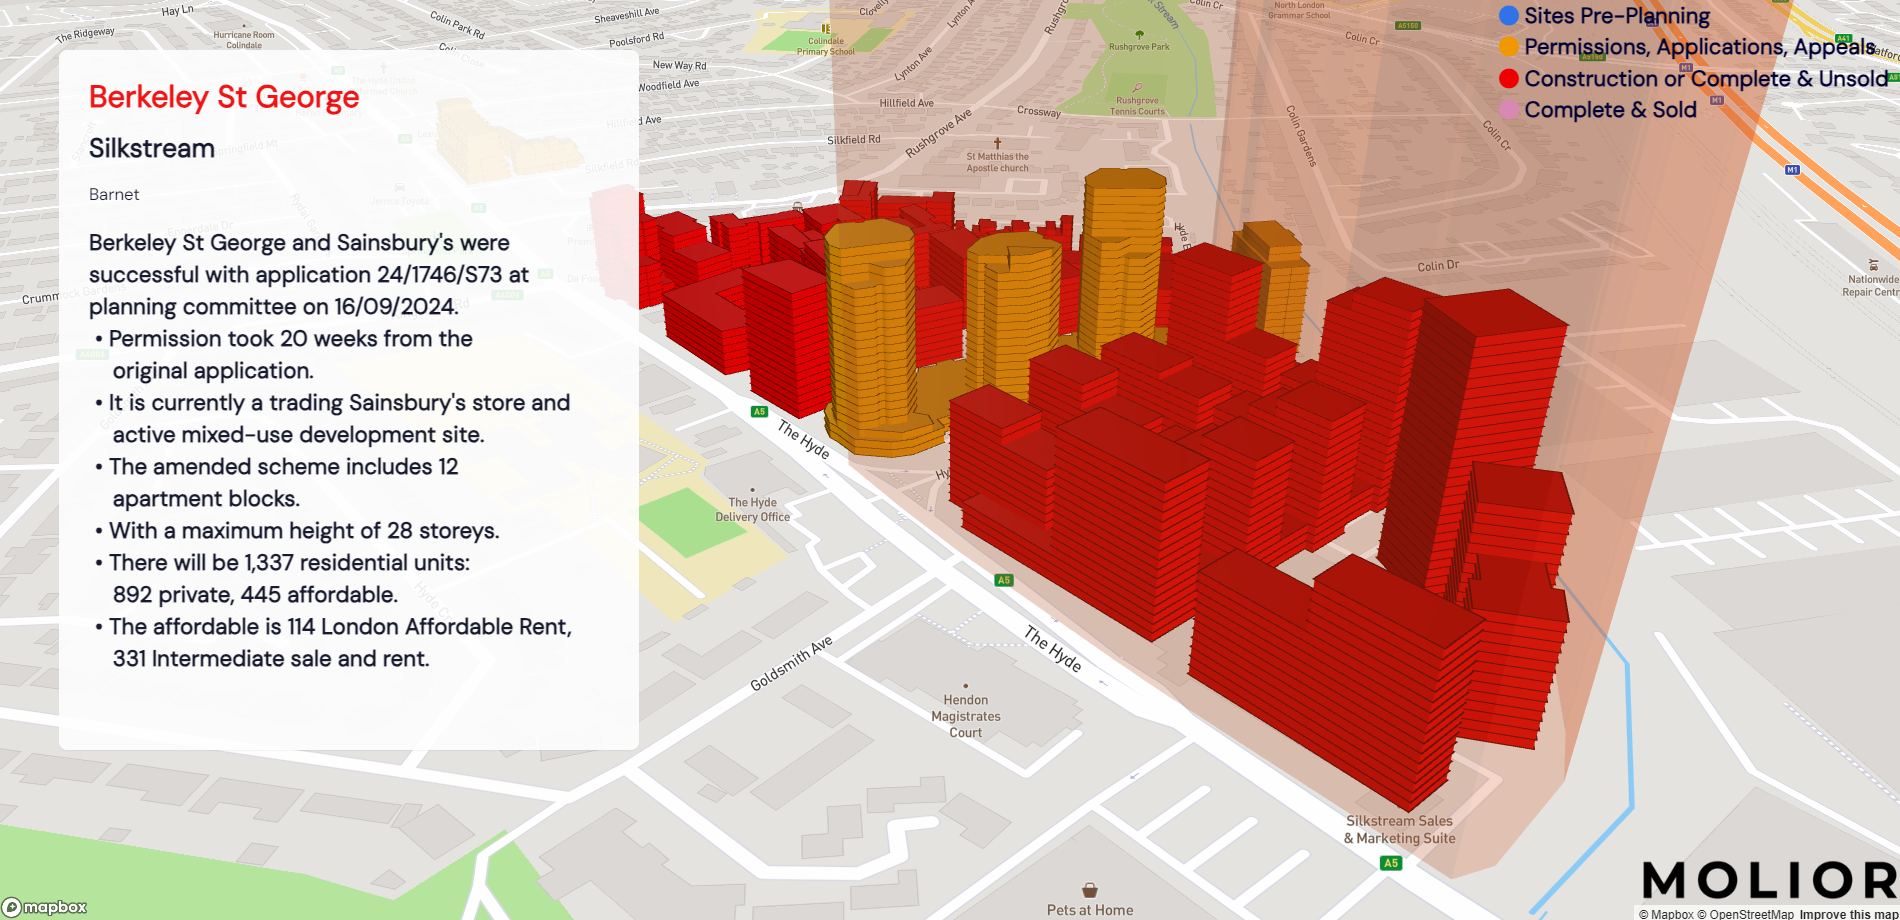
Task: Click the A5 shield below Silkstream Marketing Suite
Action: (x=1391, y=863)
